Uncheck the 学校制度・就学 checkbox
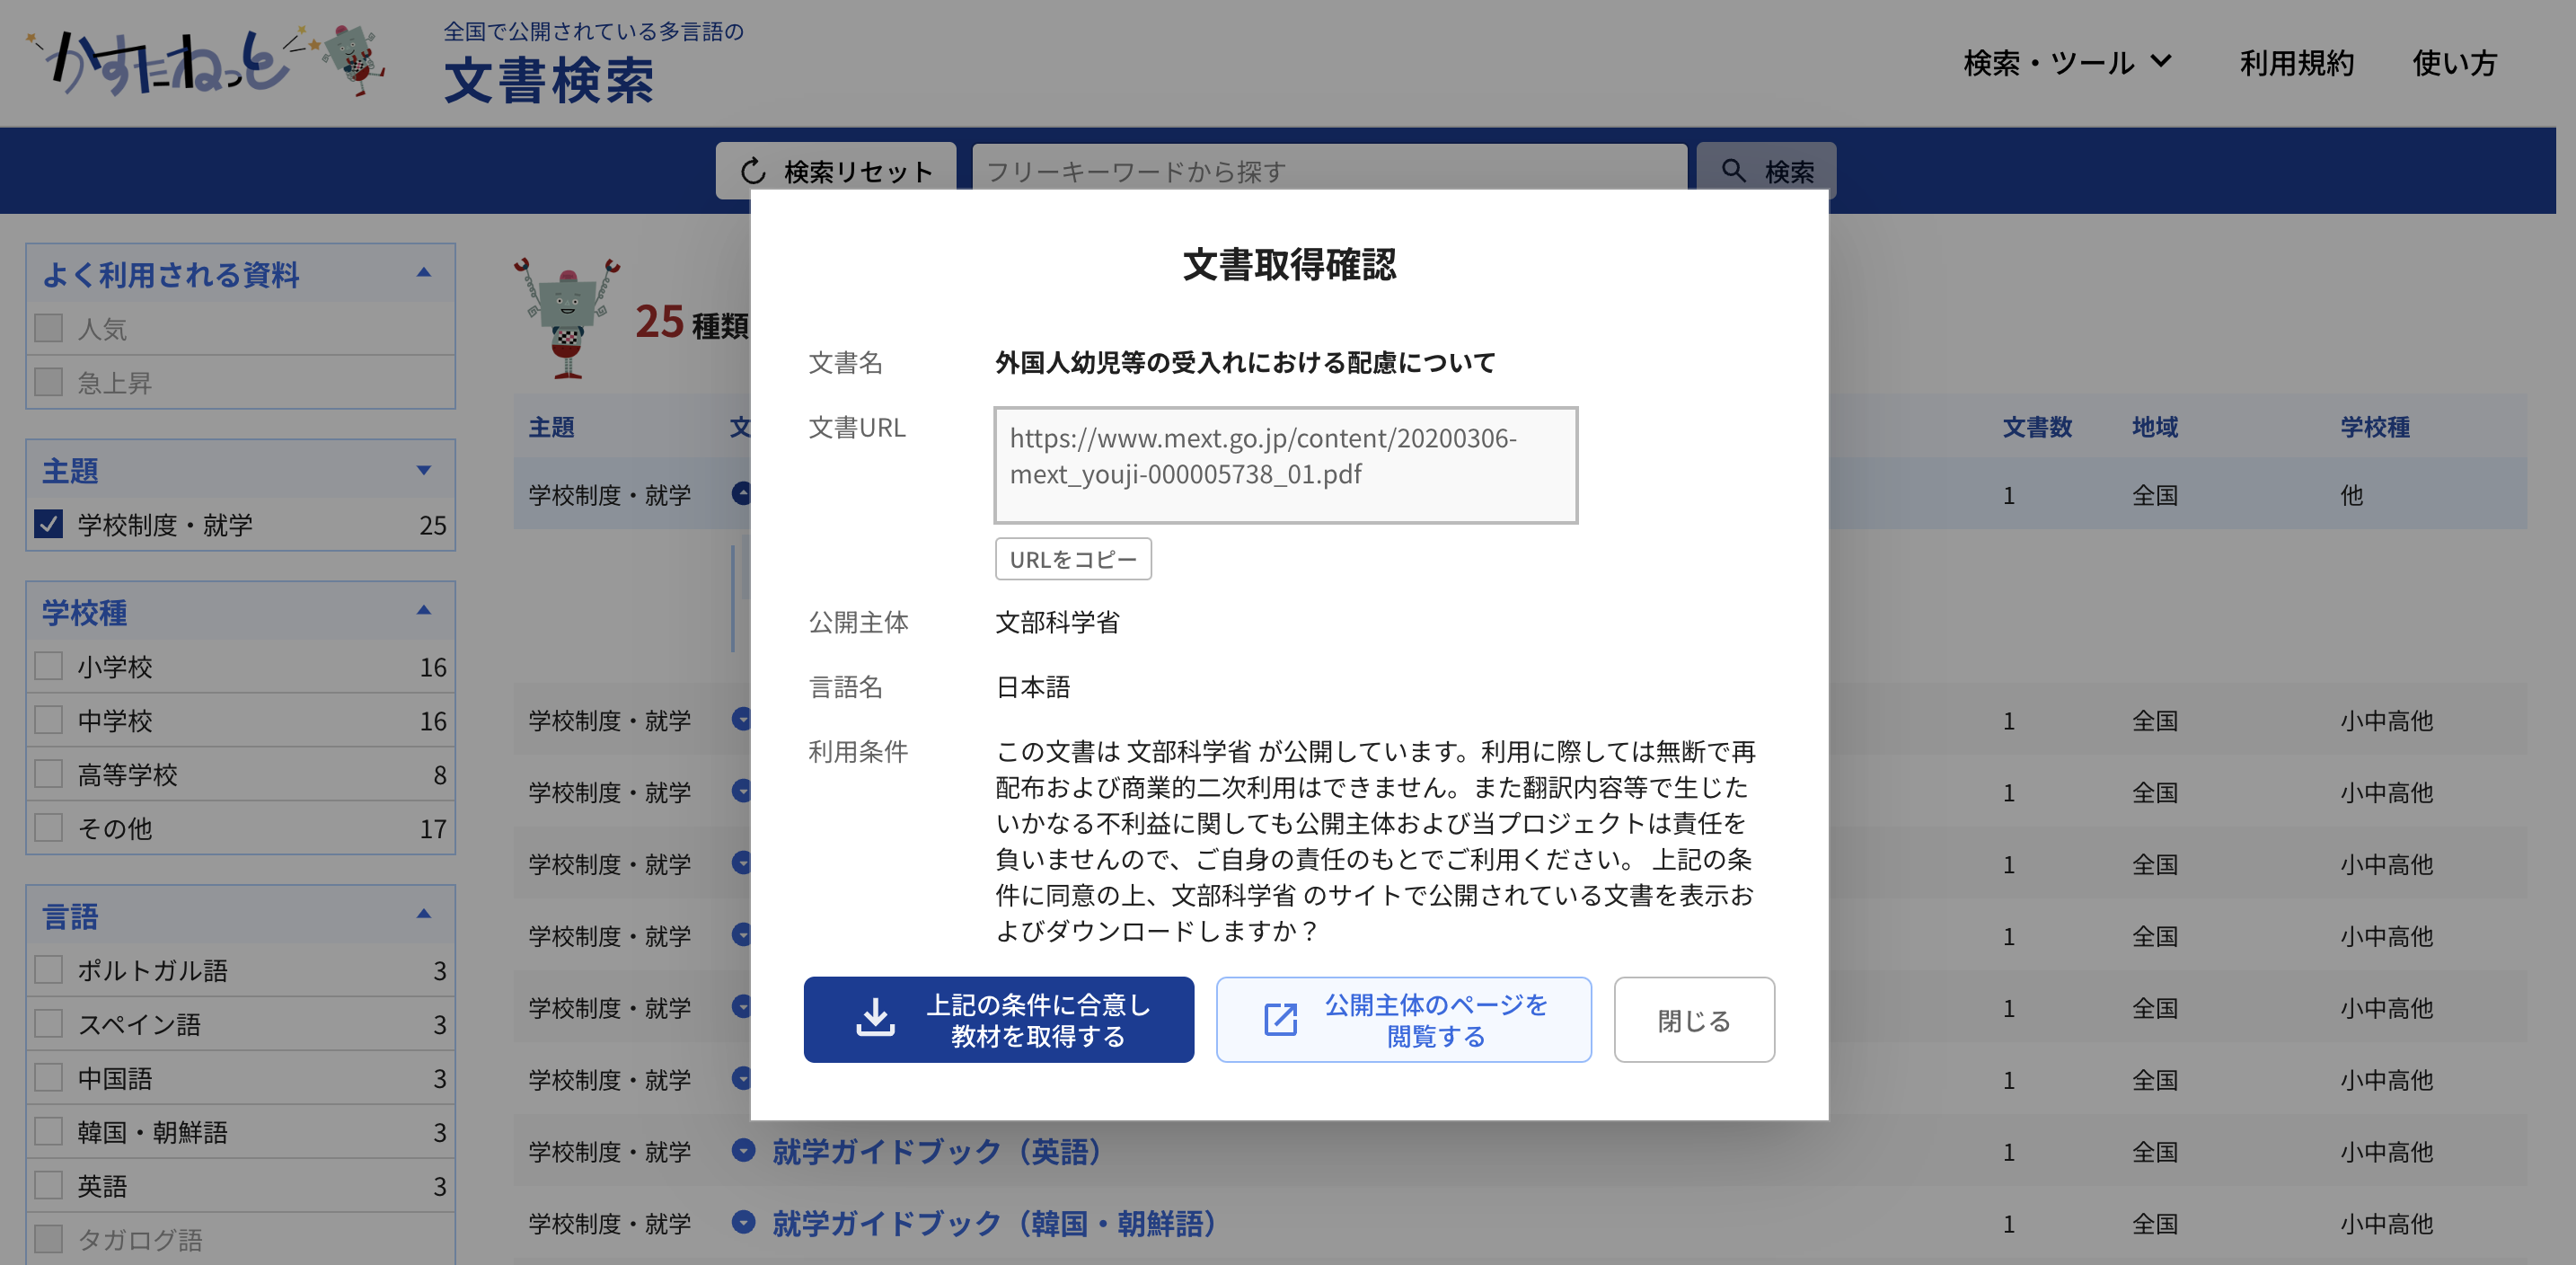 [48, 524]
